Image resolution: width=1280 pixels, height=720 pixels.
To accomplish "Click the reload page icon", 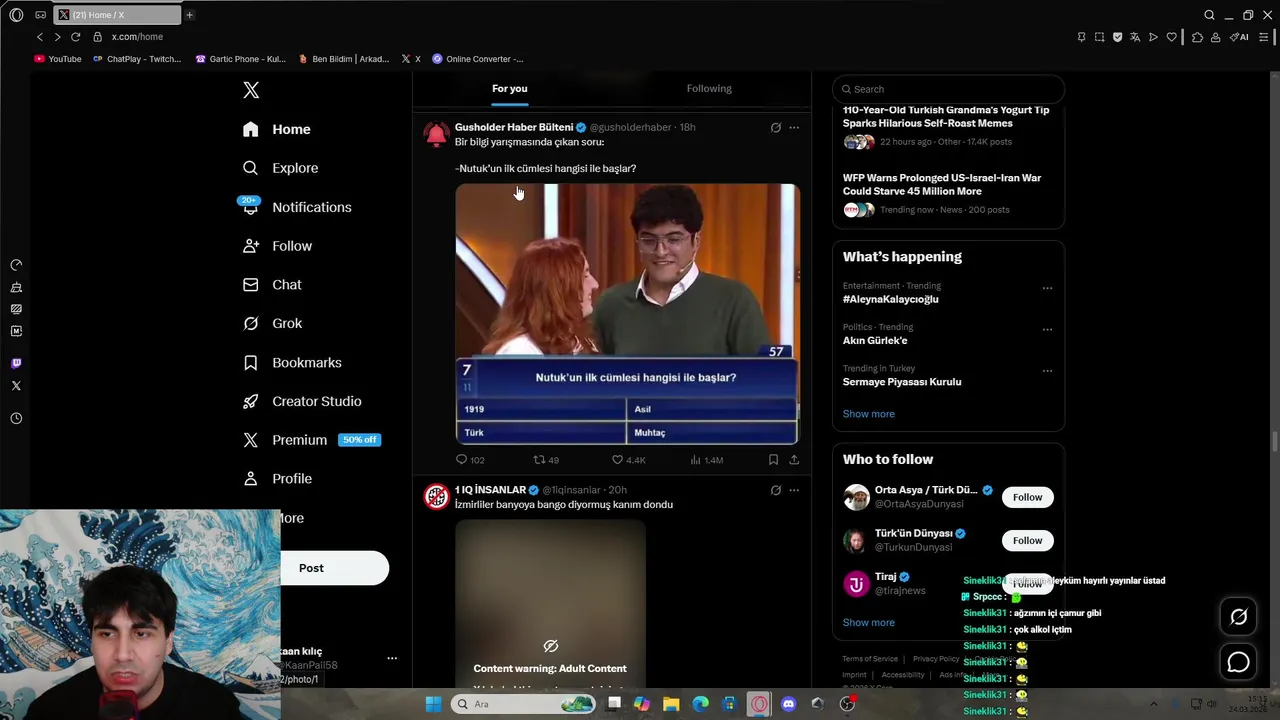I will click(x=75, y=37).
